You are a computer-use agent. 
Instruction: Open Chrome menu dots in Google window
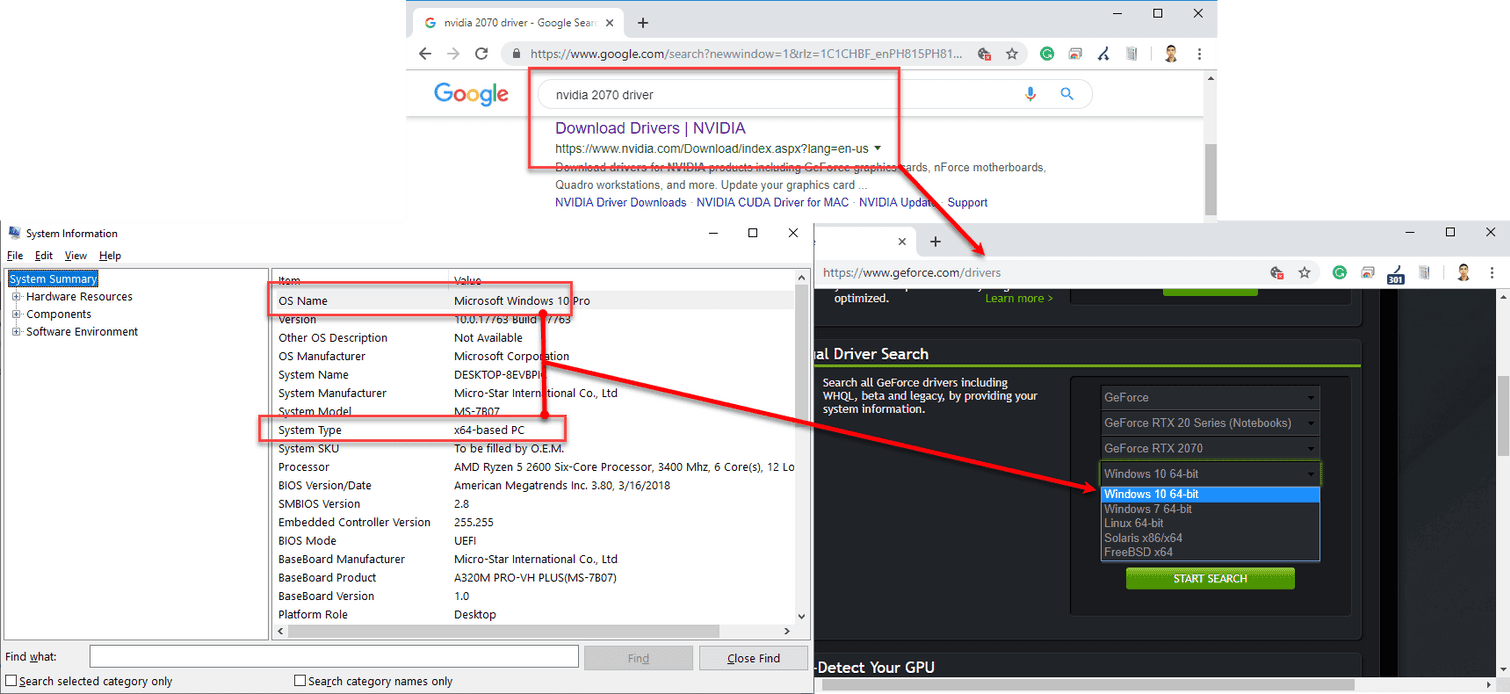[1199, 54]
